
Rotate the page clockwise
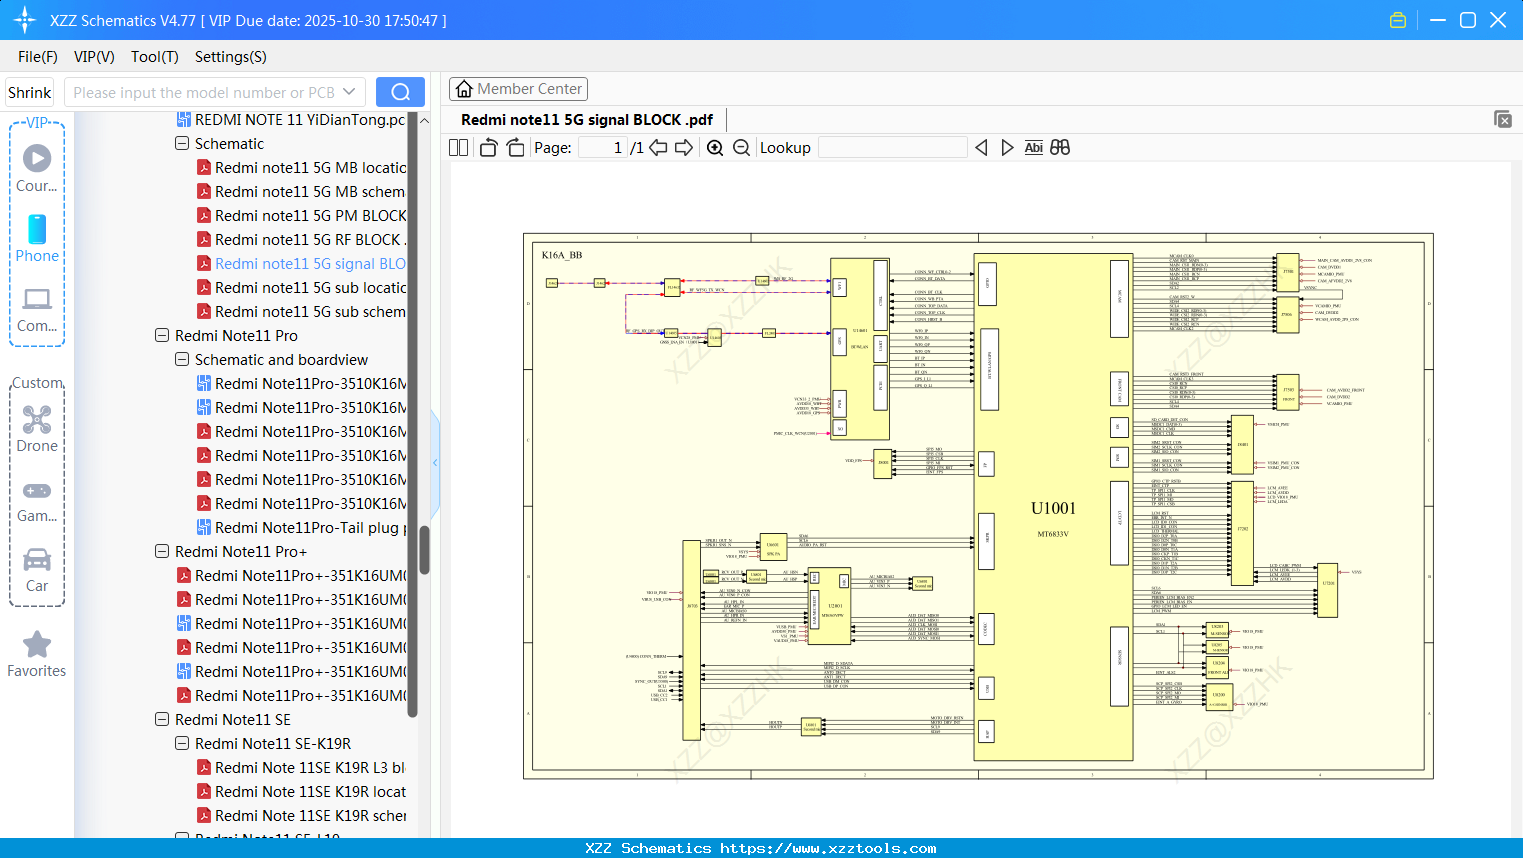(515, 148)
